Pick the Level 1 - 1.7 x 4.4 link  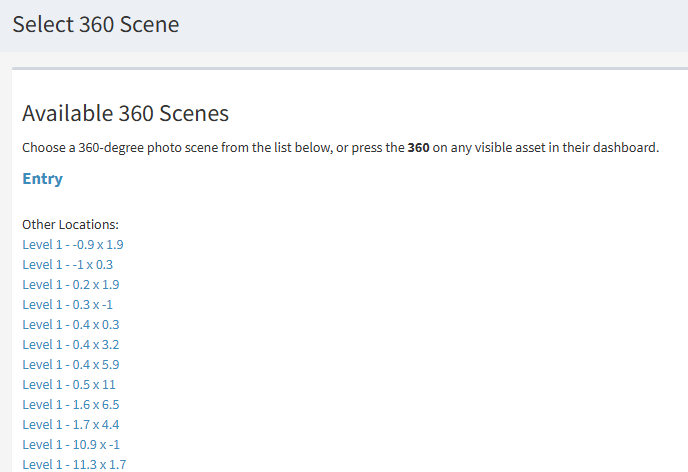(70, 424)
